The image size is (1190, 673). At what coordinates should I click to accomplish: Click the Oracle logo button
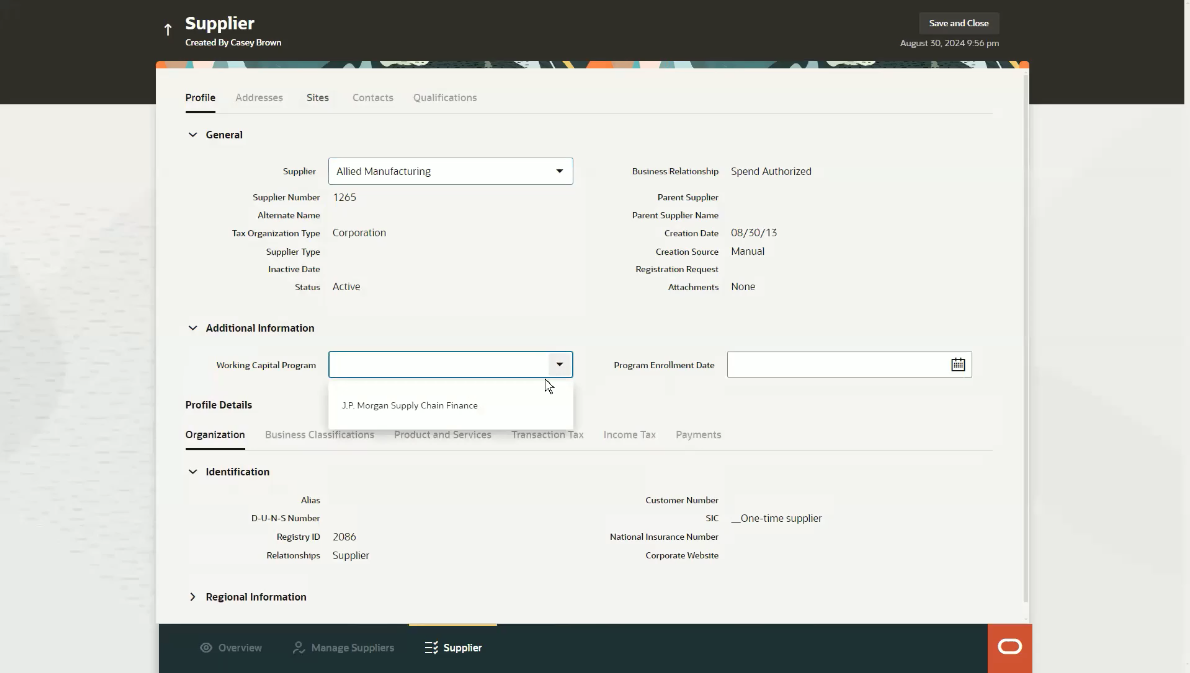click(x=1009, y=647)
